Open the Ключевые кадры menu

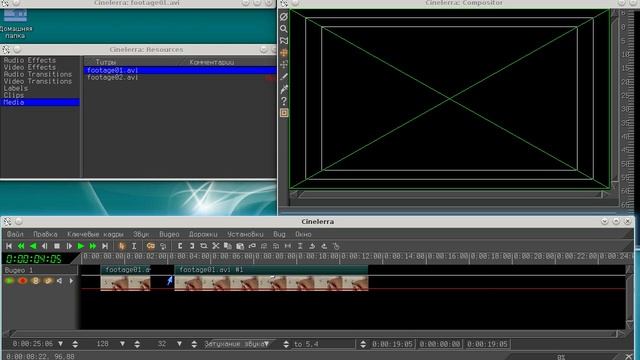[96, 234]
